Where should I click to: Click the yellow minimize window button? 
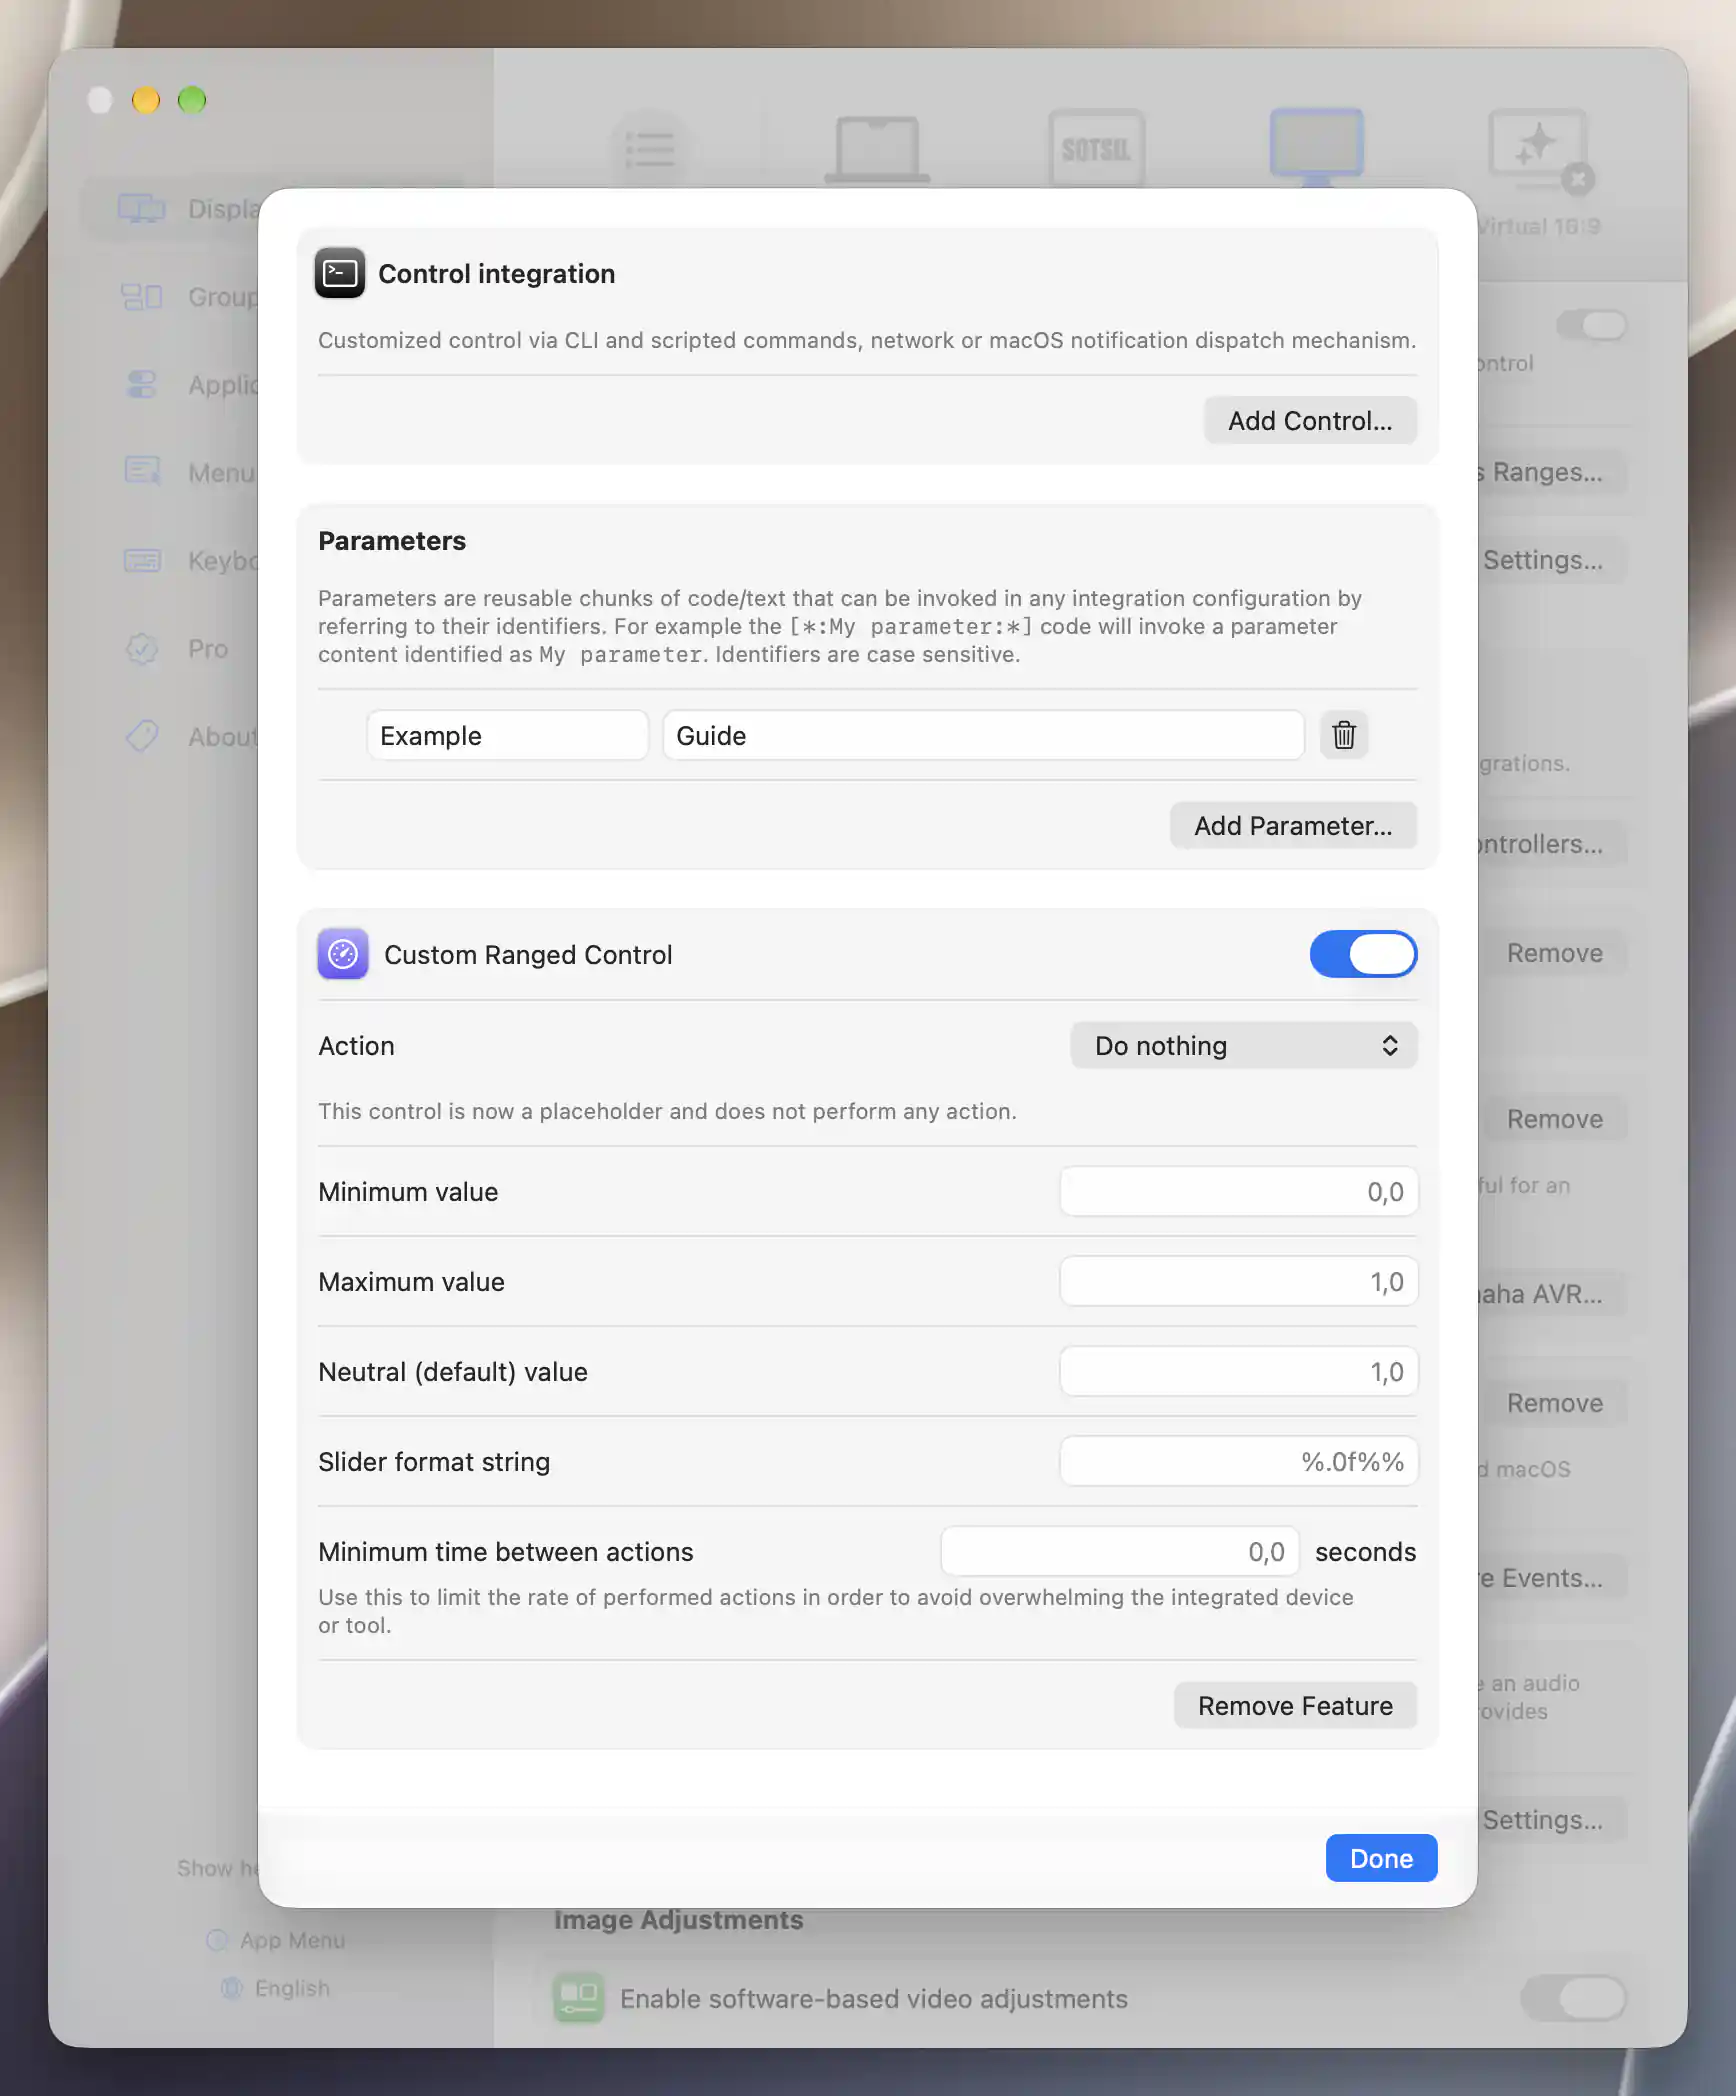(146, 100)
